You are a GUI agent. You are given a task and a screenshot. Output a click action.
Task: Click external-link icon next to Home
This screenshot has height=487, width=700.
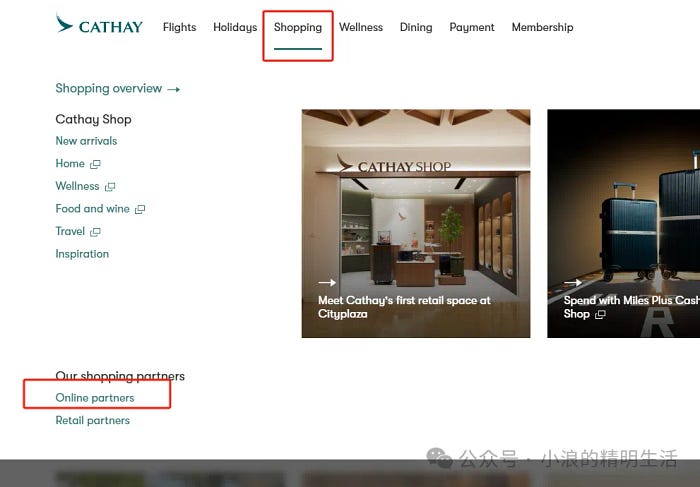pyautogui.click(x=95, y=164)
